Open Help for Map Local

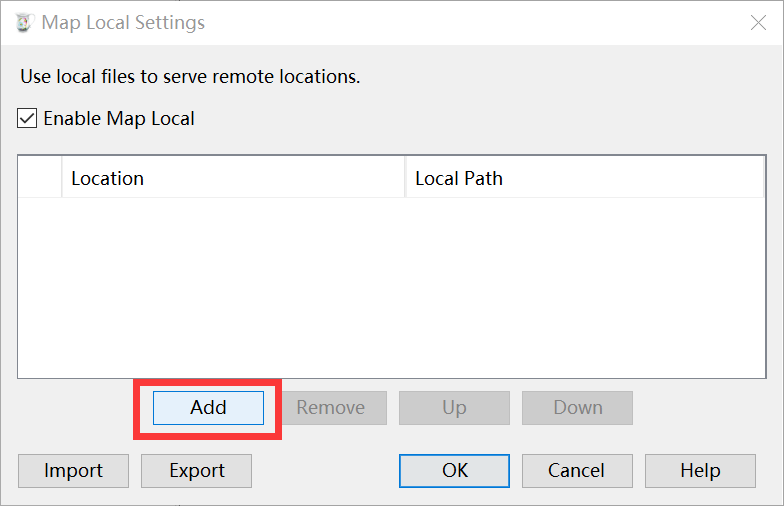[x=700, y=471]
